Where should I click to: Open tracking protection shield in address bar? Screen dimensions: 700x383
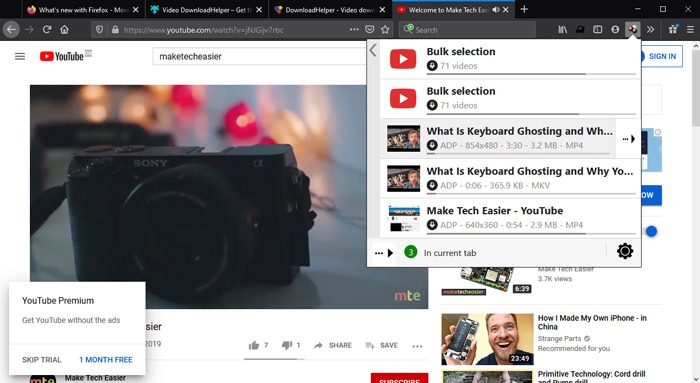pos(99,30)
